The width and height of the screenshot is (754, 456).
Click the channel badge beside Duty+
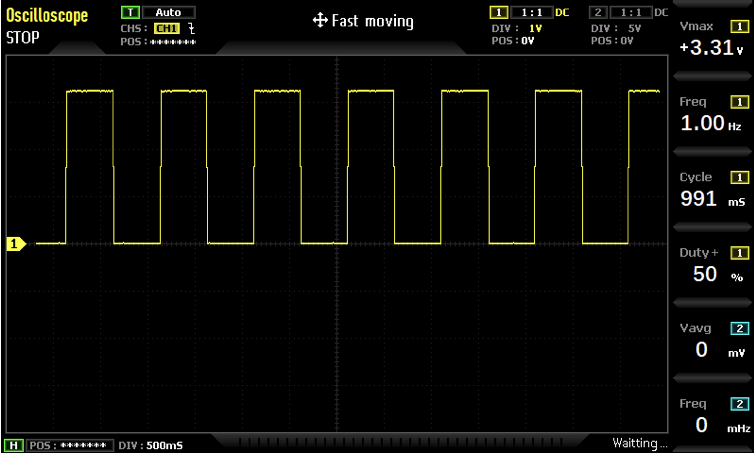point(739,253)
